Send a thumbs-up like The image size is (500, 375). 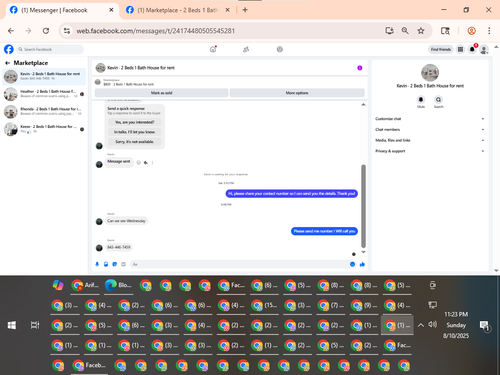pyautogui.click(x=362, y=264)
